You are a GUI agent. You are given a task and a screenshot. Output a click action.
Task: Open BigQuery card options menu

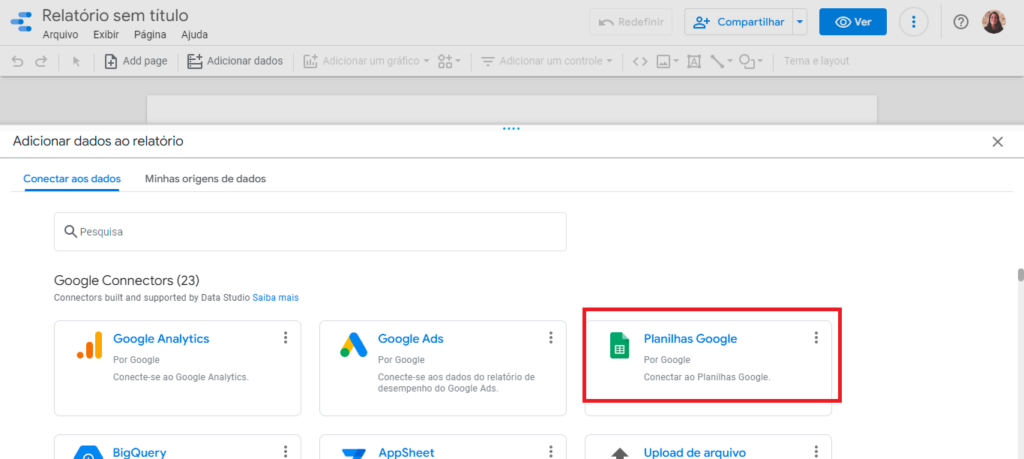(285, 451)
